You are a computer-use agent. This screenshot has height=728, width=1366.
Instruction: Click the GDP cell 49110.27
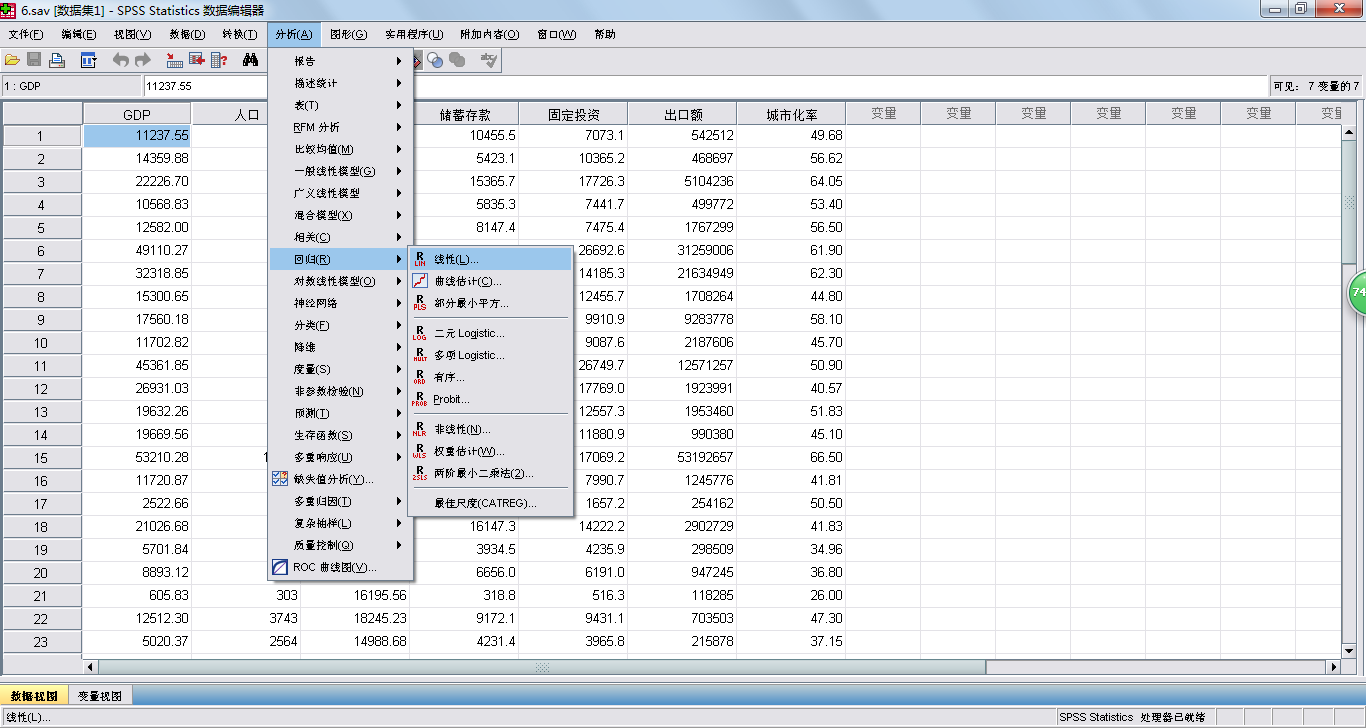(137, 250)
